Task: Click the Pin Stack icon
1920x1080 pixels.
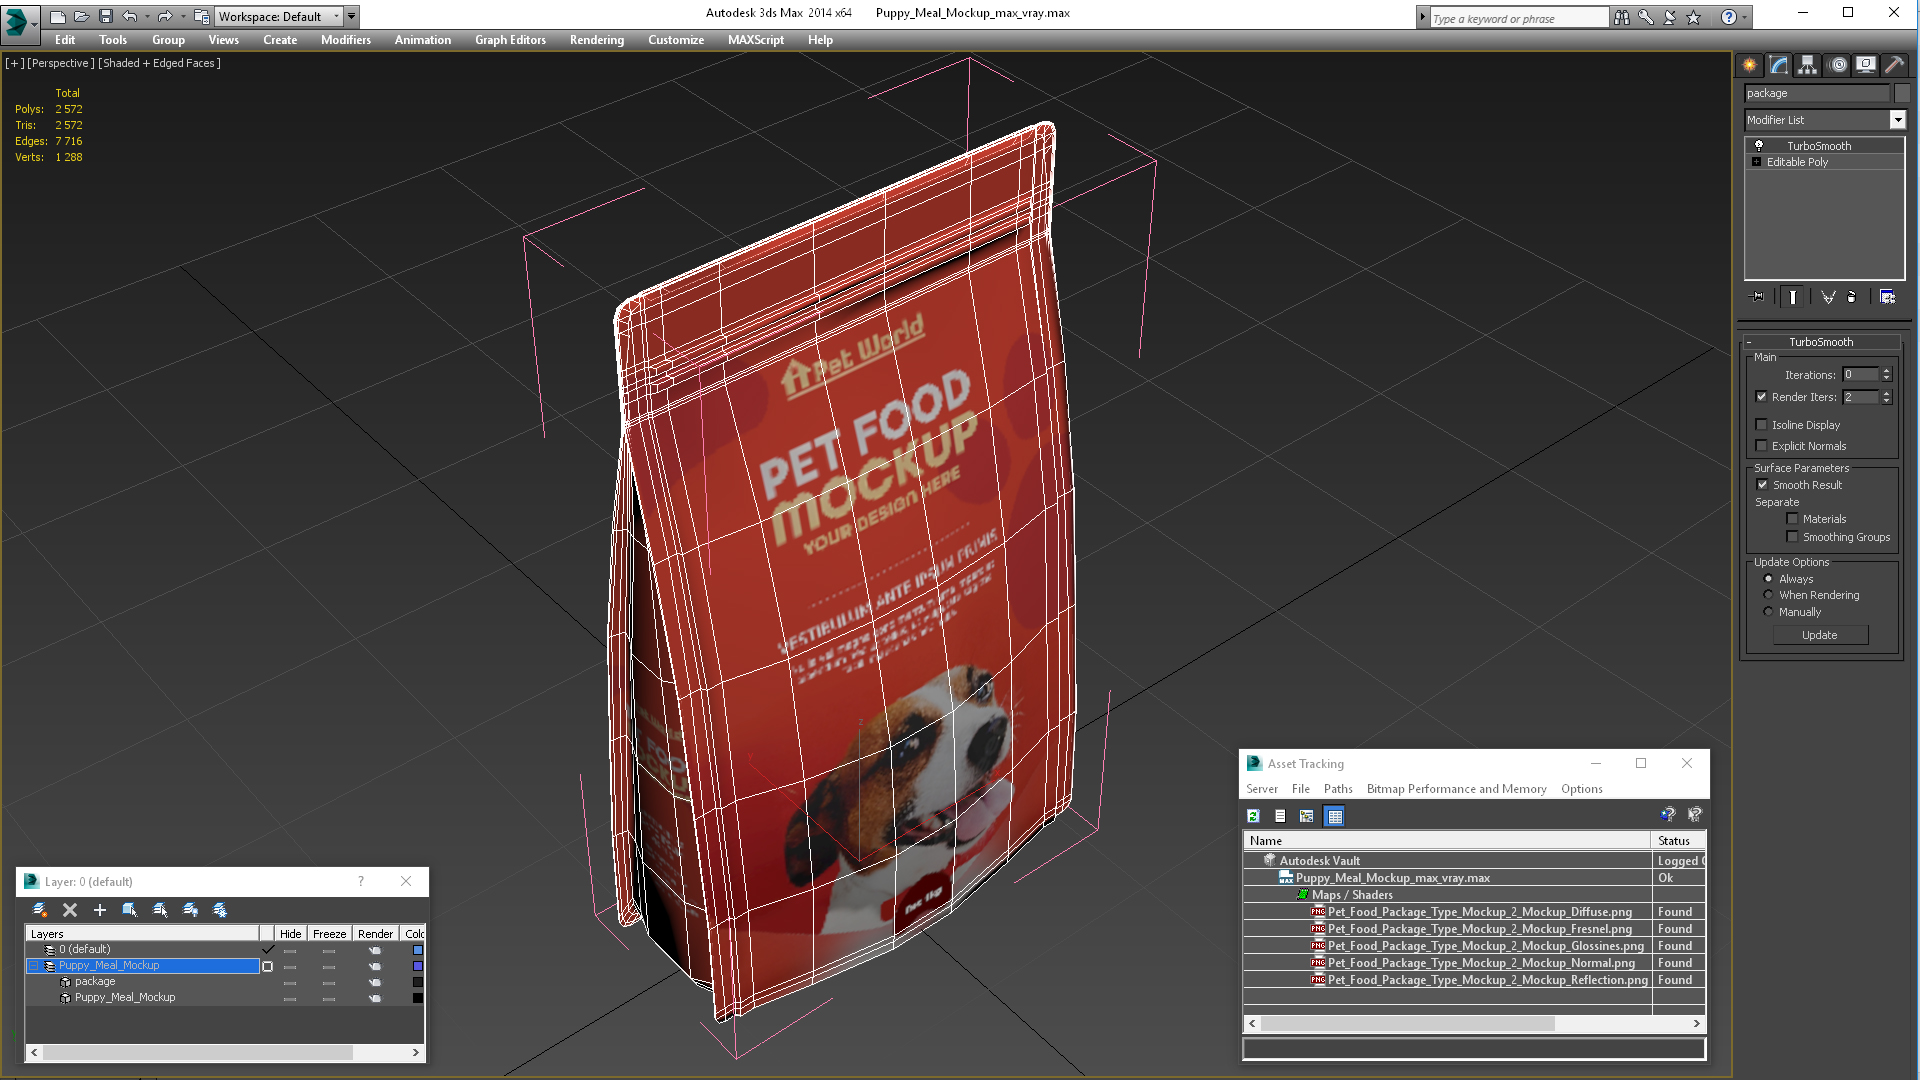Action: (x=1757, y=297)
